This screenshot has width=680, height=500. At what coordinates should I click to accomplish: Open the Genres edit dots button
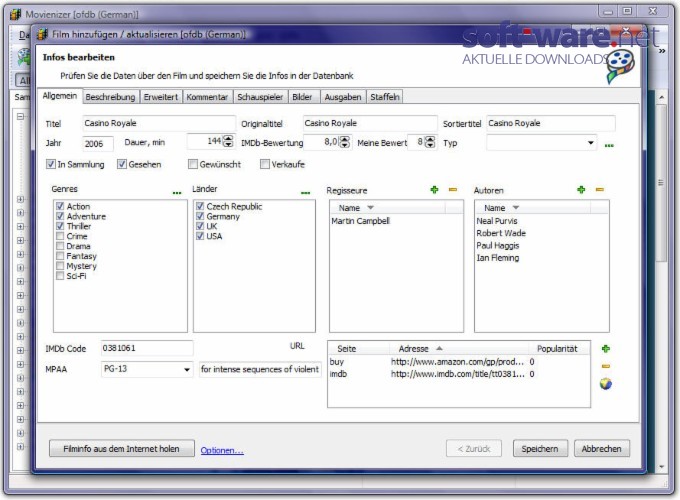pyautogui.click(x=177, y=192)
